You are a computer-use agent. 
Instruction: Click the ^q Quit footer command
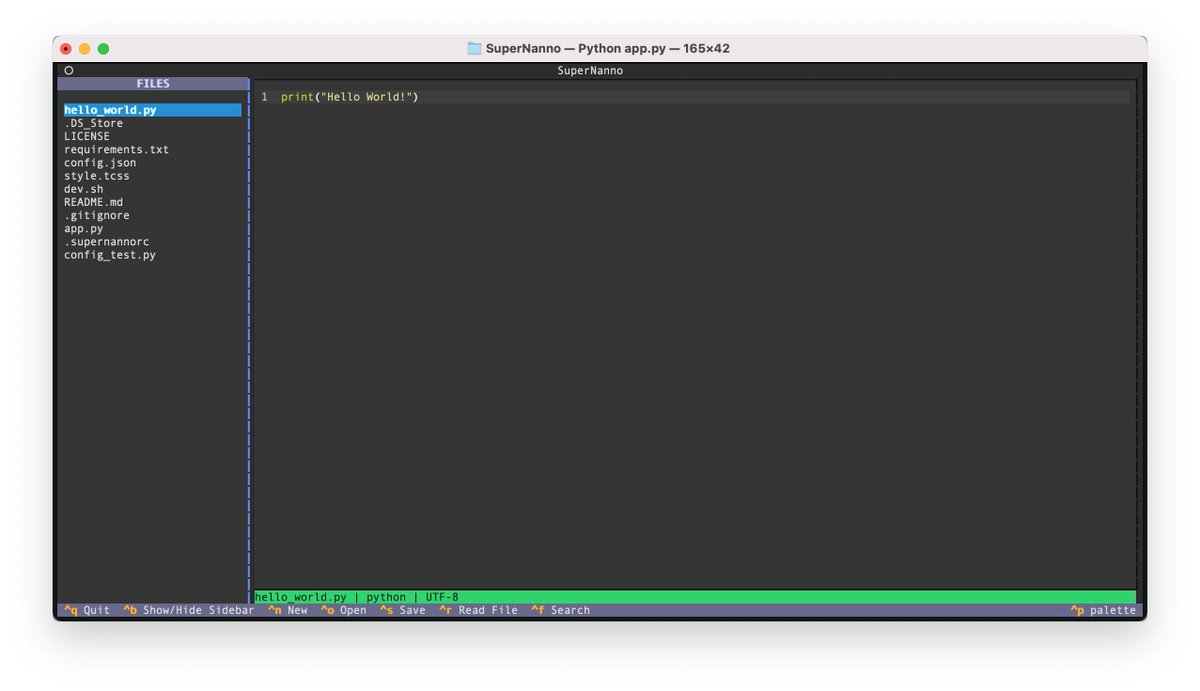coord(87,610)
